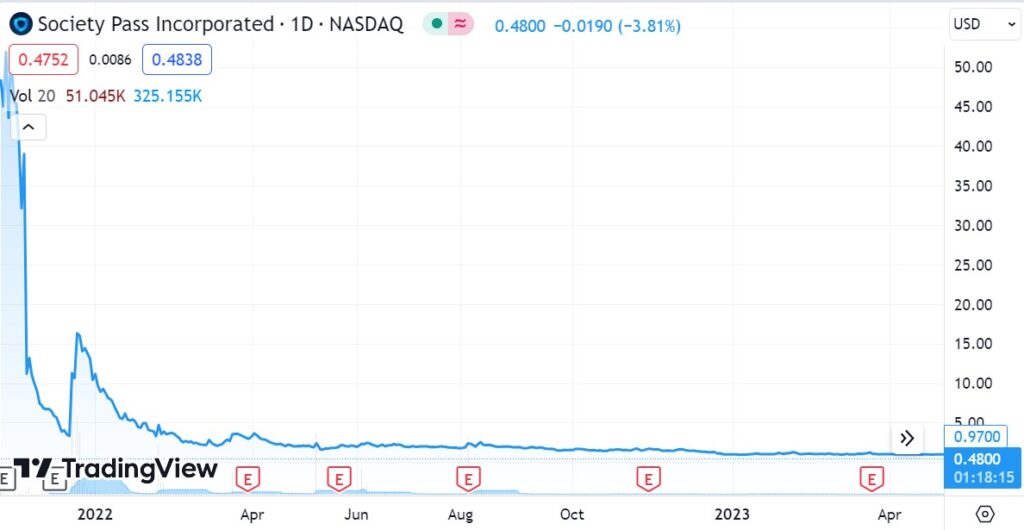Click the scroll to most recent bar arrows
Image resolution: width=1024 pixels, height=530 pixels.
point(907,438)
